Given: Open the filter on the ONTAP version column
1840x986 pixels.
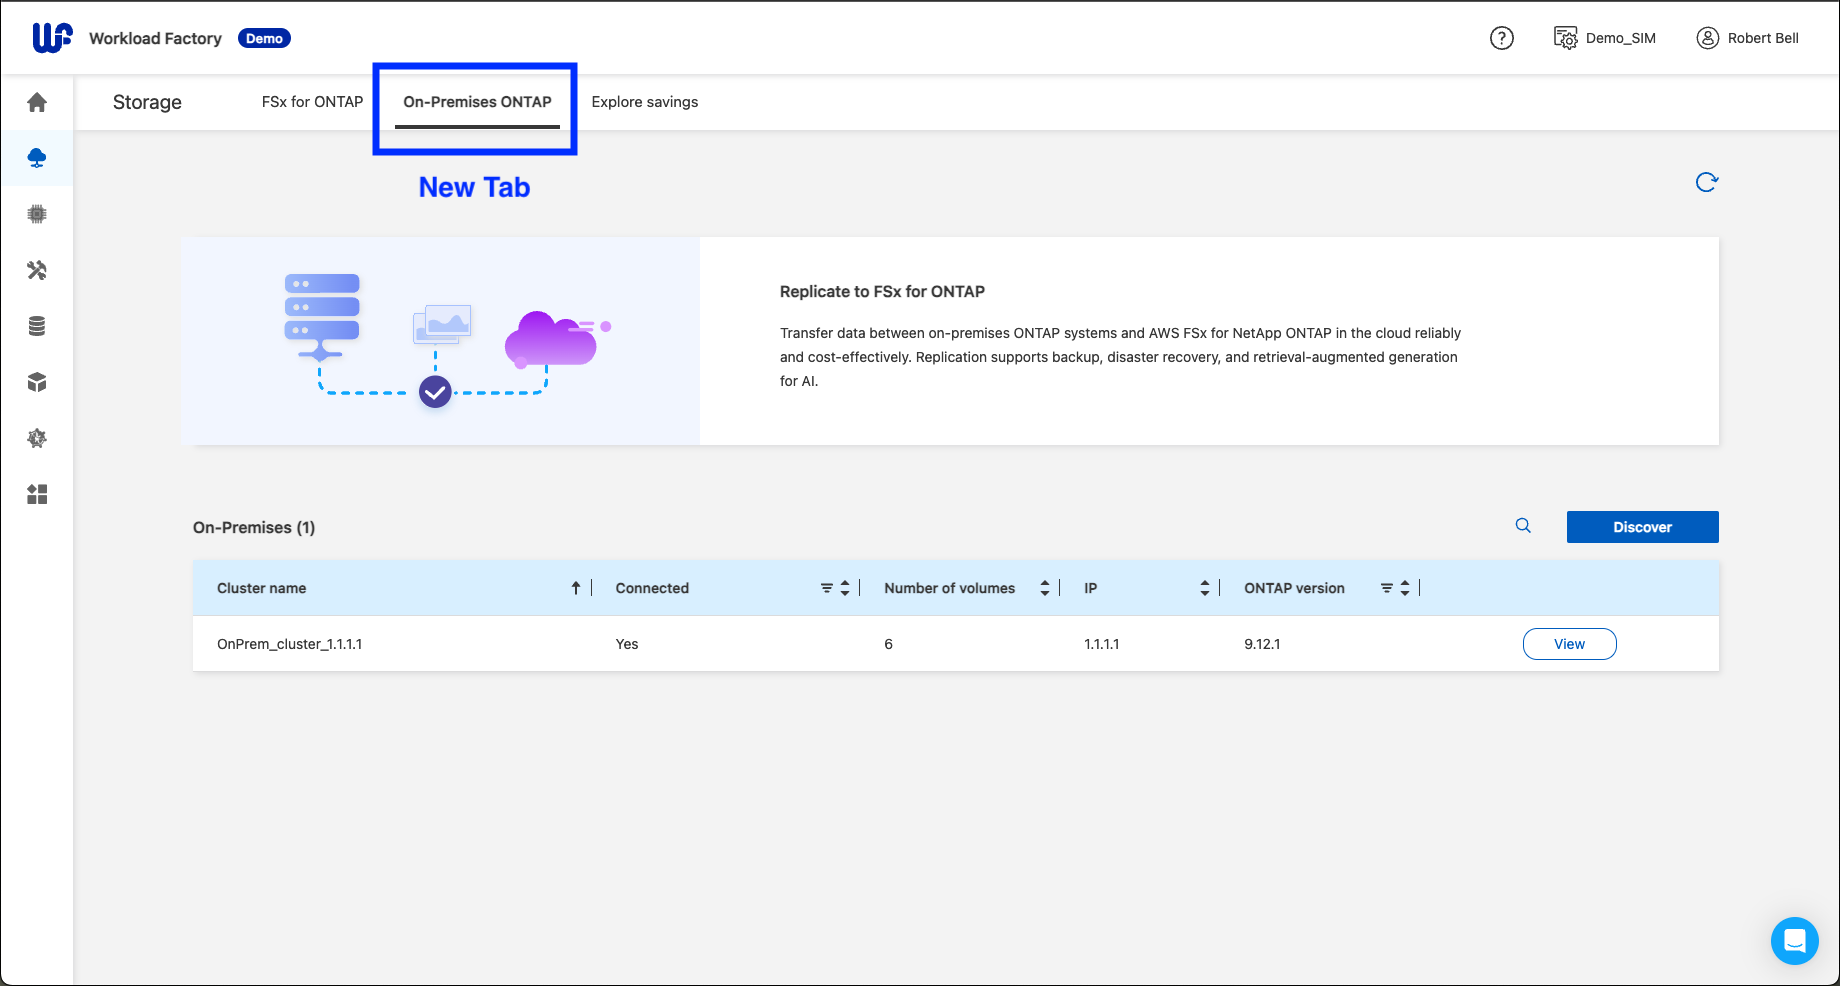Looking at the screenshot, I should [x=1388, y=587].
